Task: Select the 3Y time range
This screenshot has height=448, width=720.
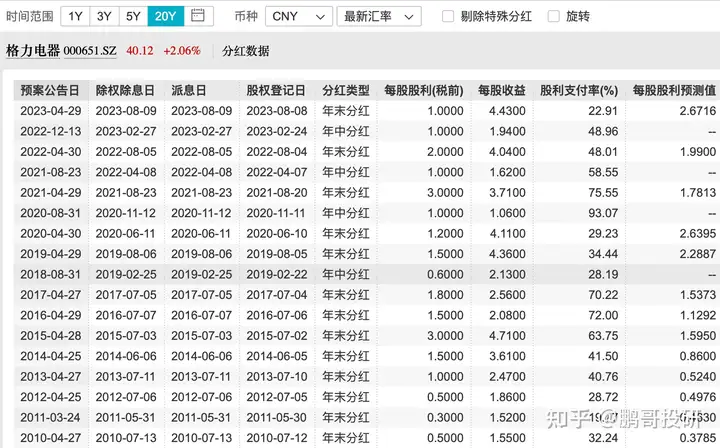Action: pyautogui.click(x=104, y=16)
